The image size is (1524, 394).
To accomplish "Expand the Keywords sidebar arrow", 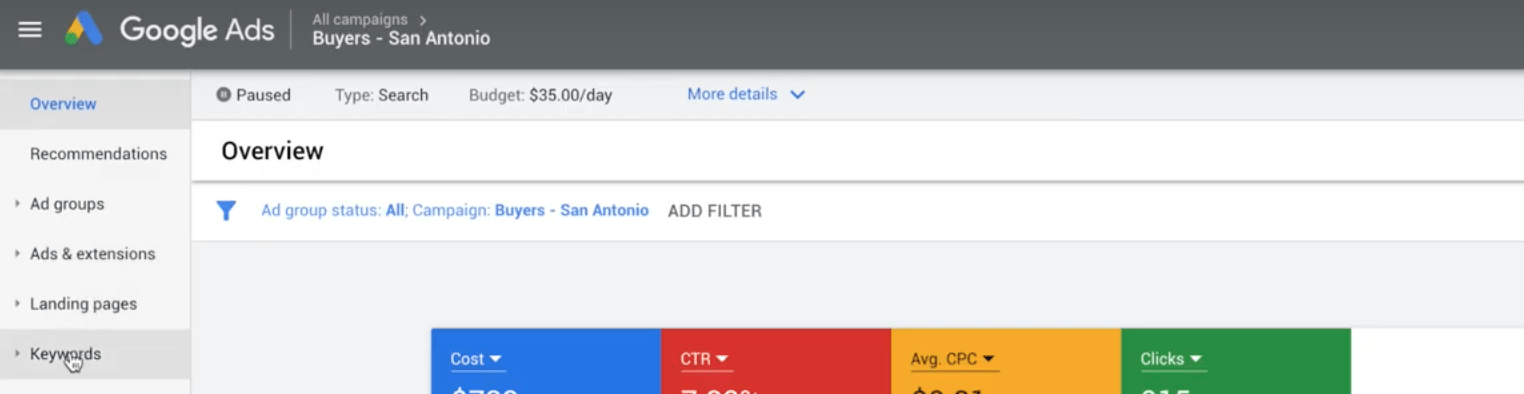I will 17,354.
